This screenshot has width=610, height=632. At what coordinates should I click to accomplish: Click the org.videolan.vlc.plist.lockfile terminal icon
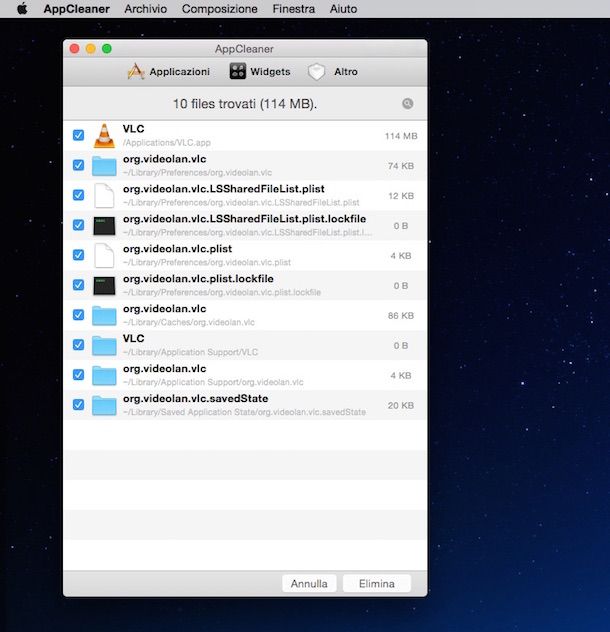tap(104, 285)
